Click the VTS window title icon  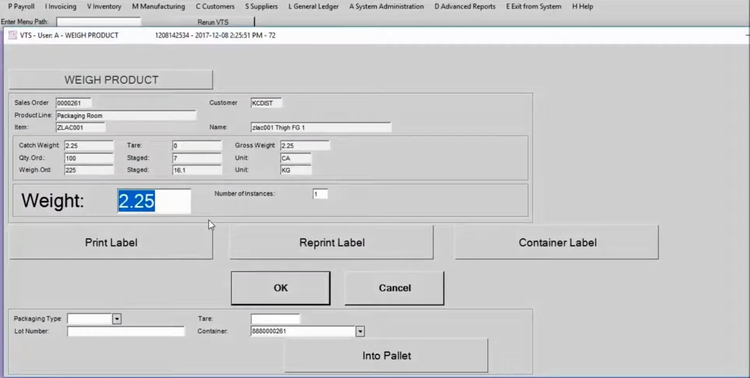tap(12, 35)
